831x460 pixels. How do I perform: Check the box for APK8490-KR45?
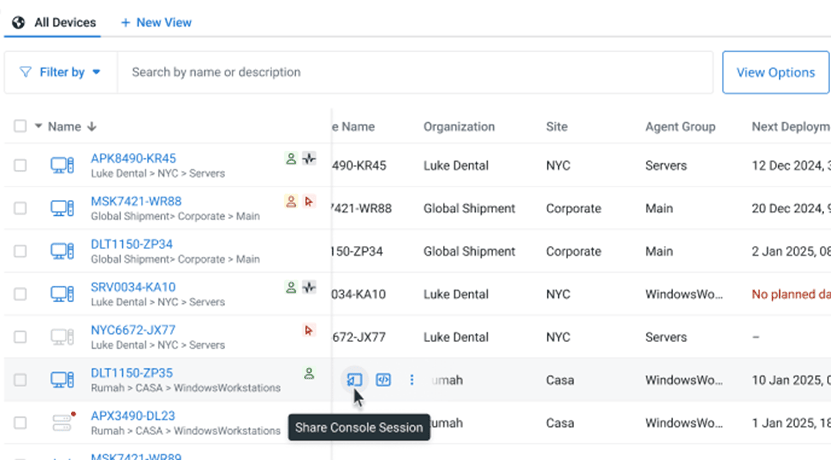(x=20, y=166)
